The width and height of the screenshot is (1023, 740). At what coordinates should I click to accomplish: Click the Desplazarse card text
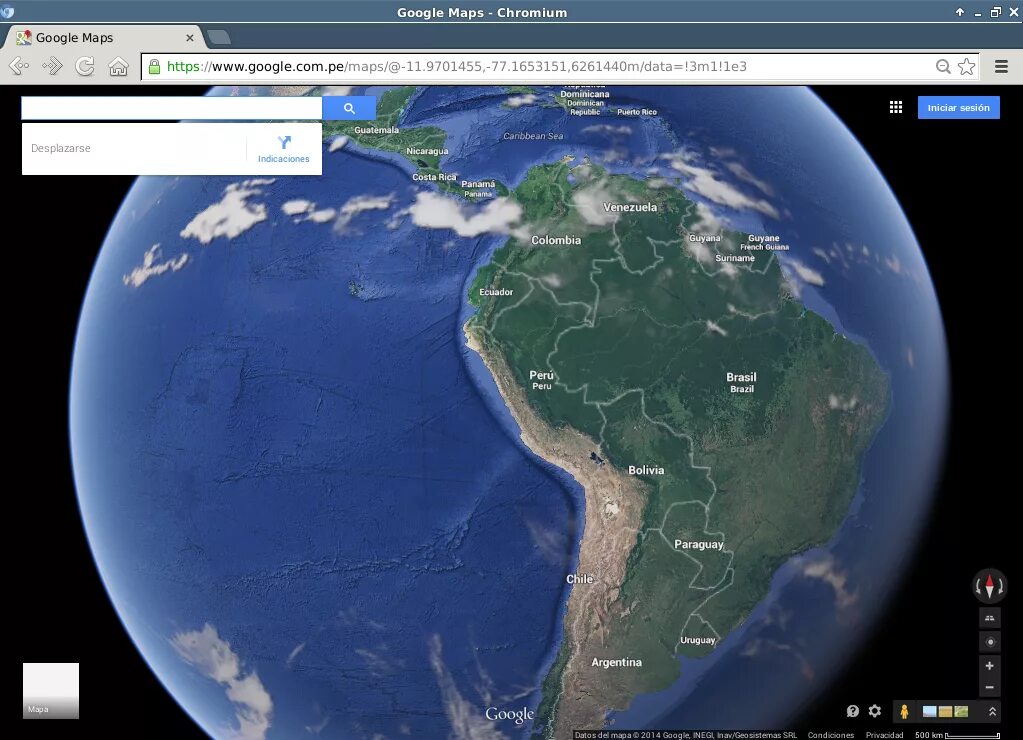[x=61, y=148]
